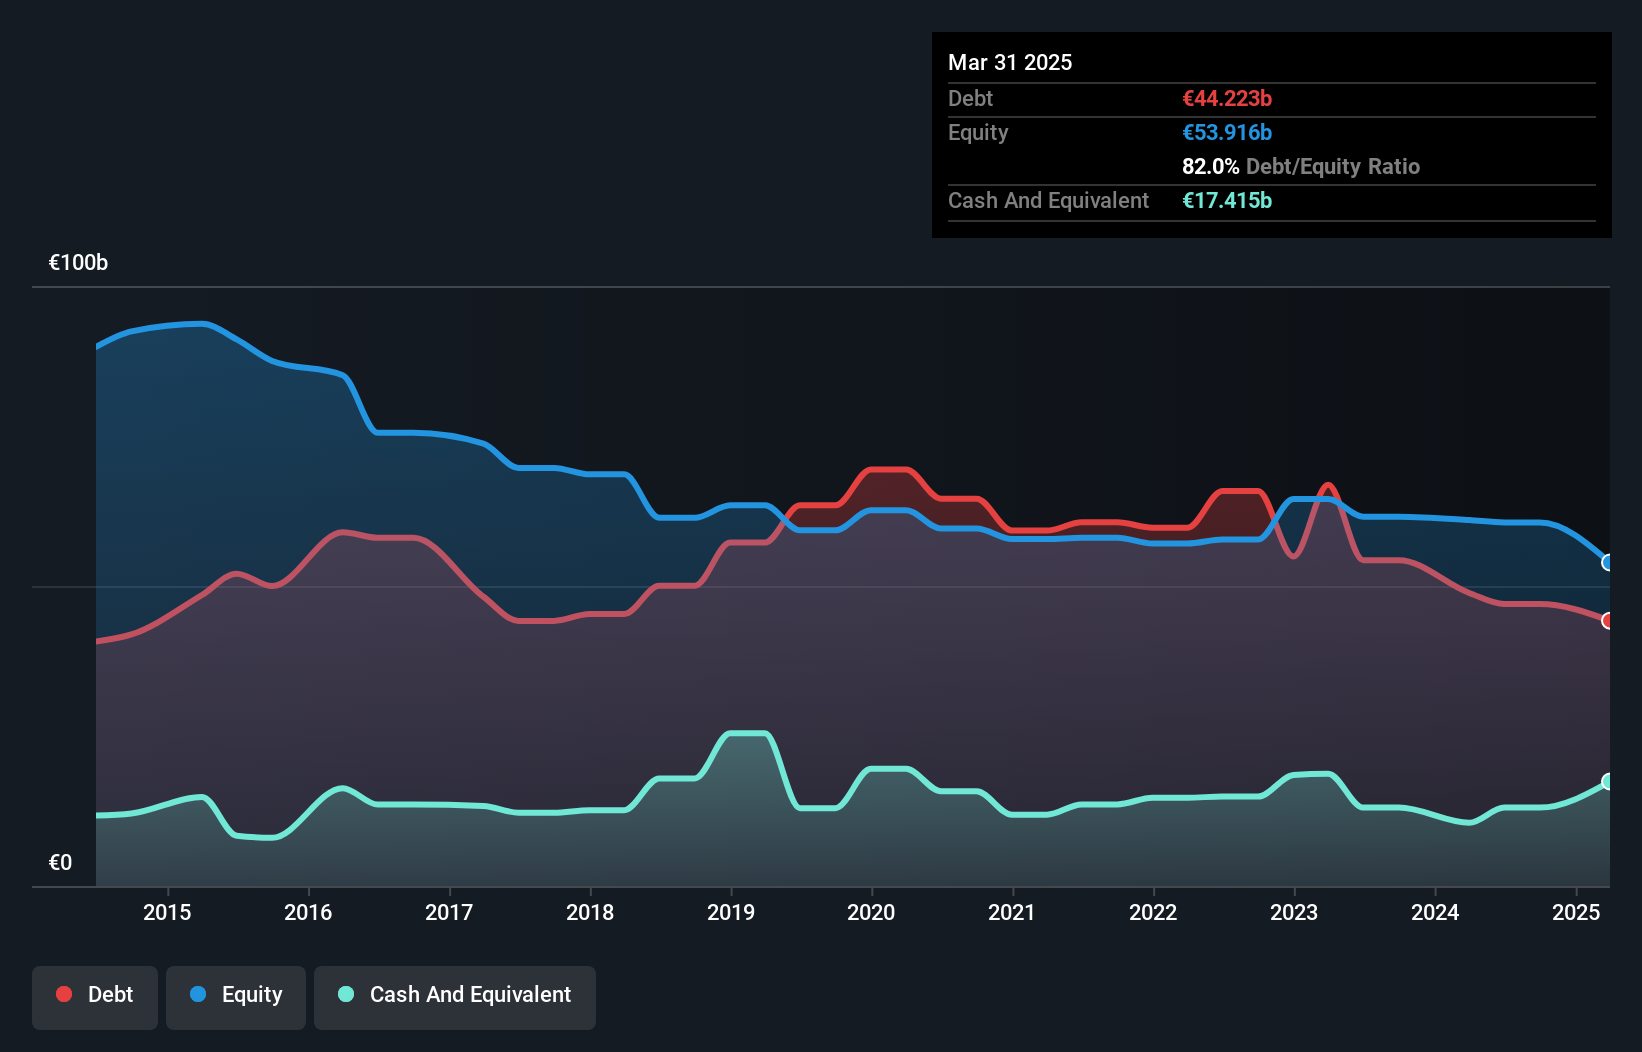Click the red Debt endpoint marker
1642x1052 pixels.
(1608, 621)
